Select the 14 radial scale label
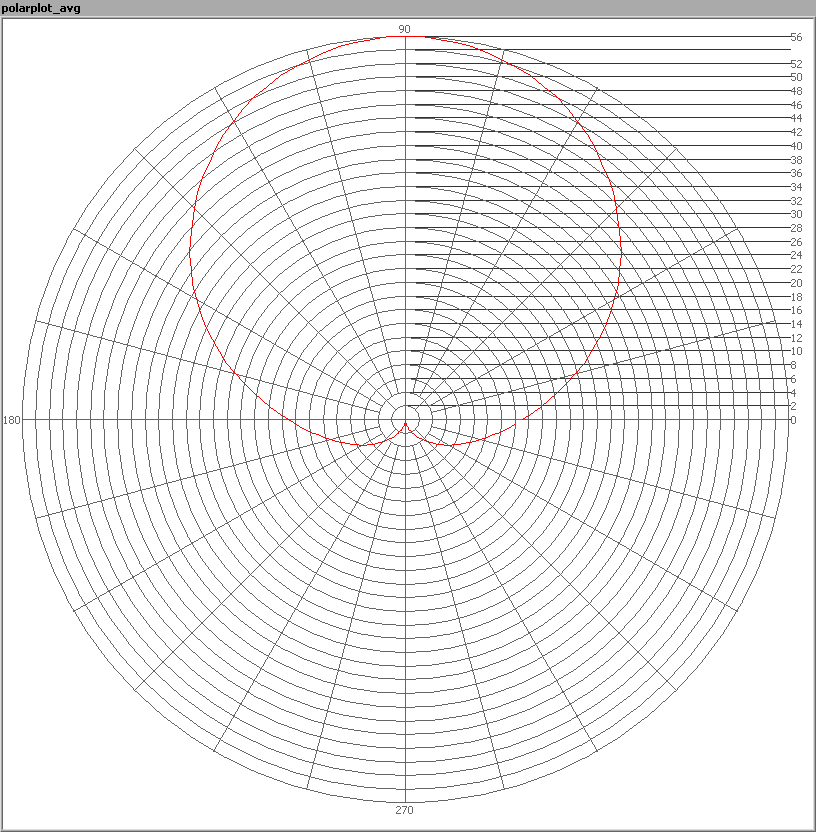The height and width of the screenshot is (832, 816). click(x=796, y=324)
